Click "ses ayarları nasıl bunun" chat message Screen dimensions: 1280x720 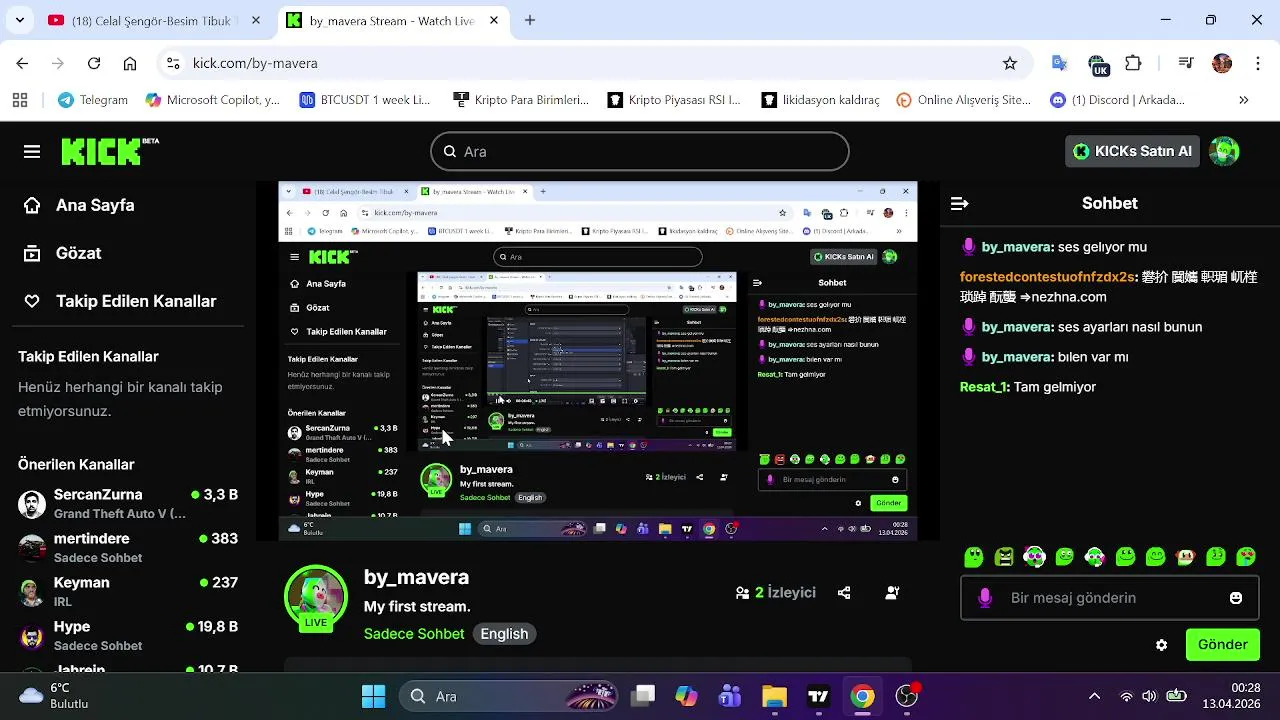(1130, 327)
